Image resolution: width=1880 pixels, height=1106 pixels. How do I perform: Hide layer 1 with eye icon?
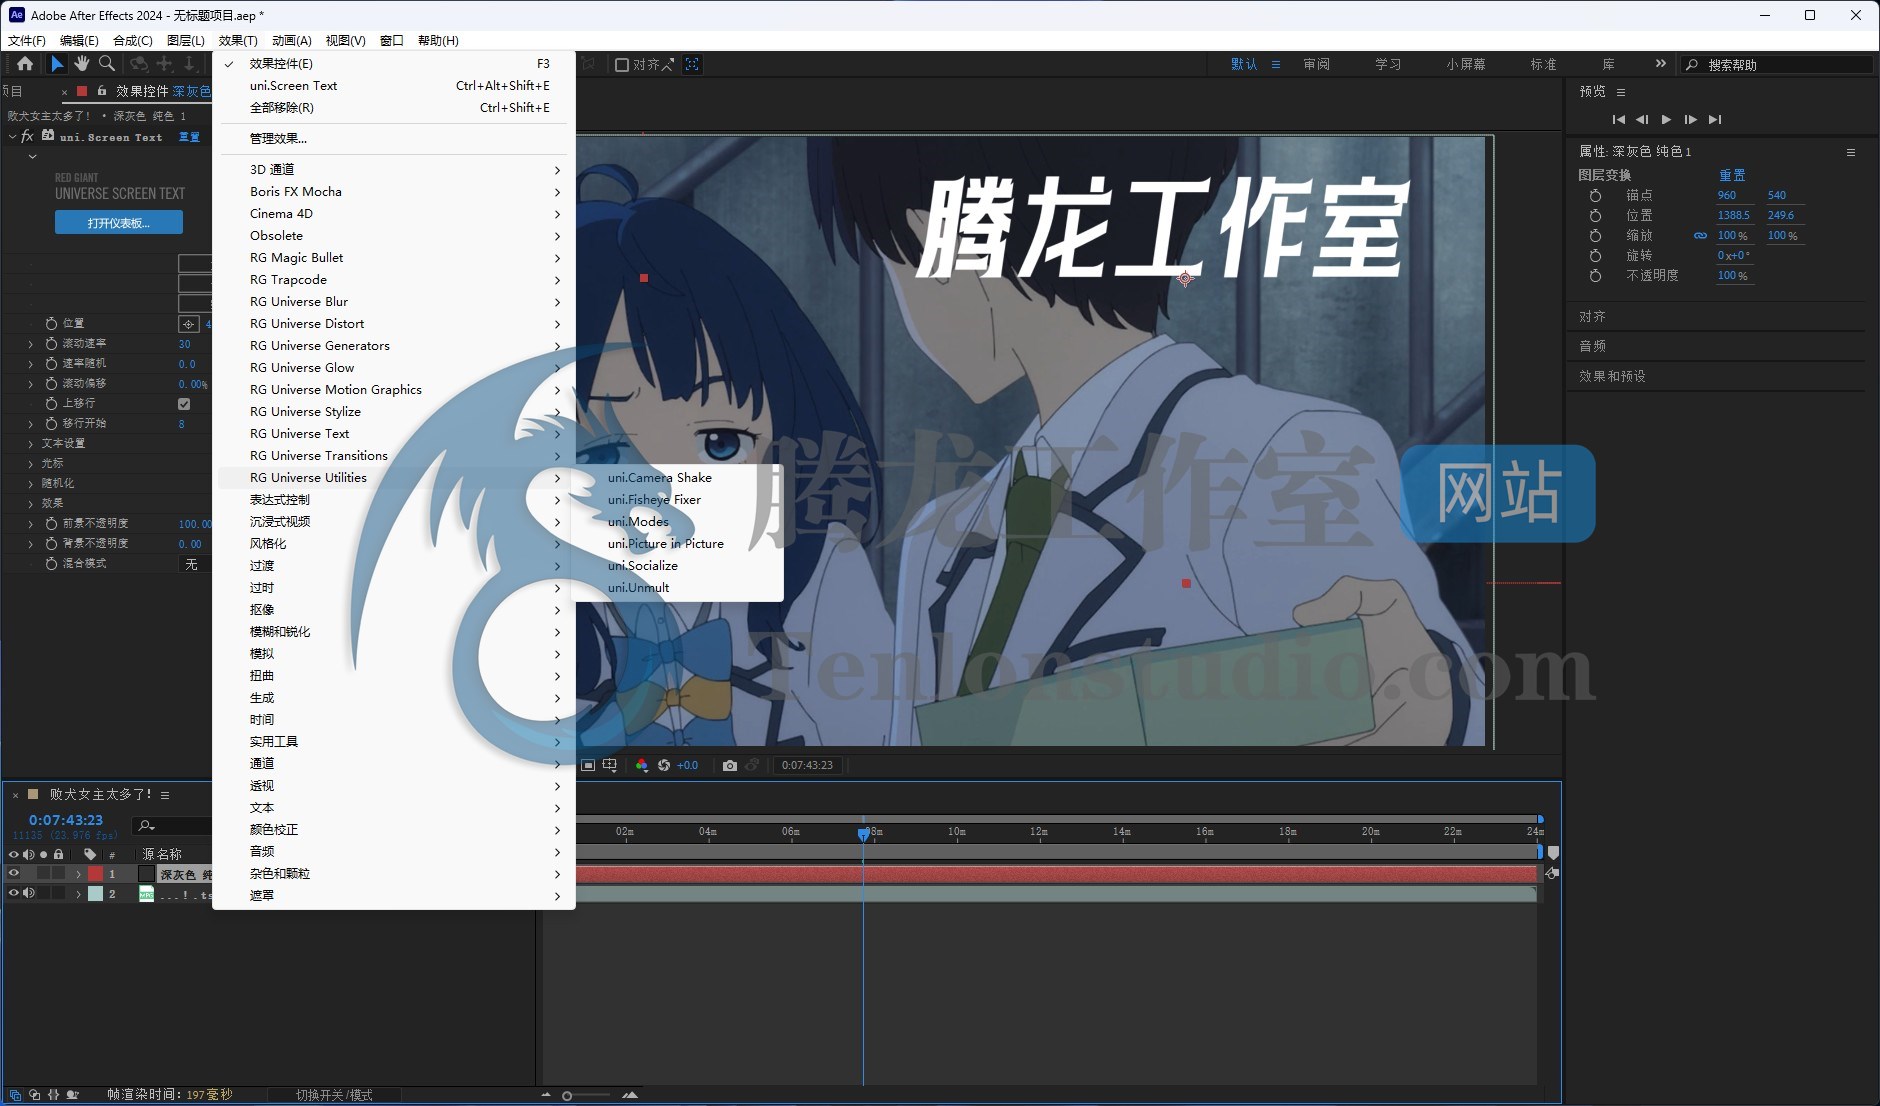pyautogui.click(x=14, y=874)
